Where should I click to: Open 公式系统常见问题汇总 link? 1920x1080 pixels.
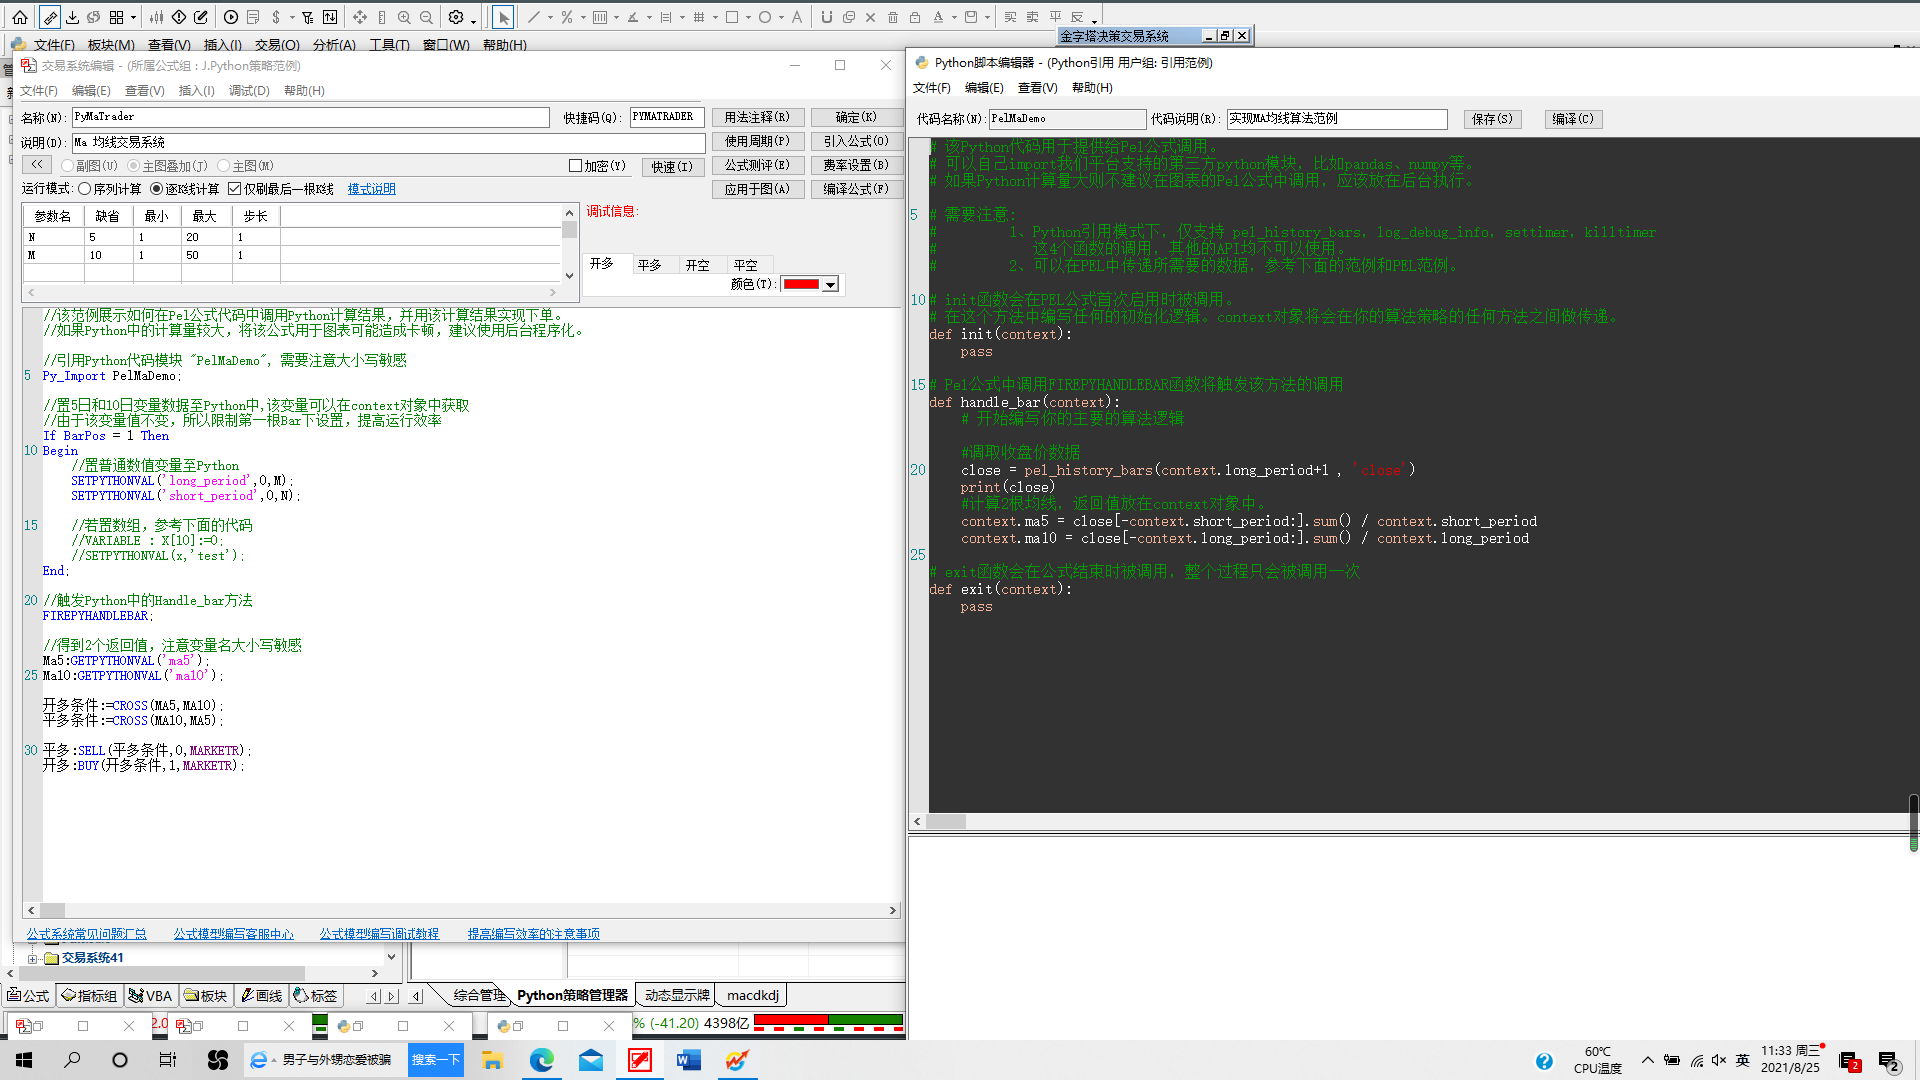point(86,934)
